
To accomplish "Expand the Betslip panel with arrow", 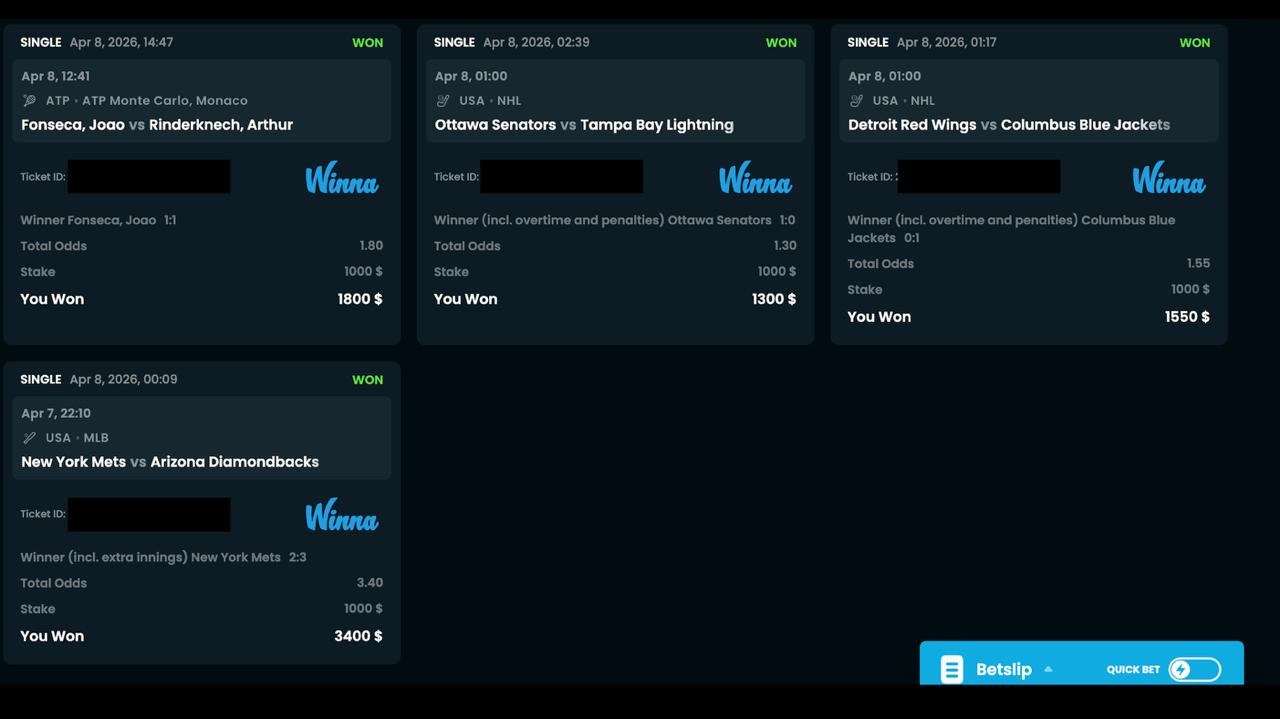I will (1048, 669).
